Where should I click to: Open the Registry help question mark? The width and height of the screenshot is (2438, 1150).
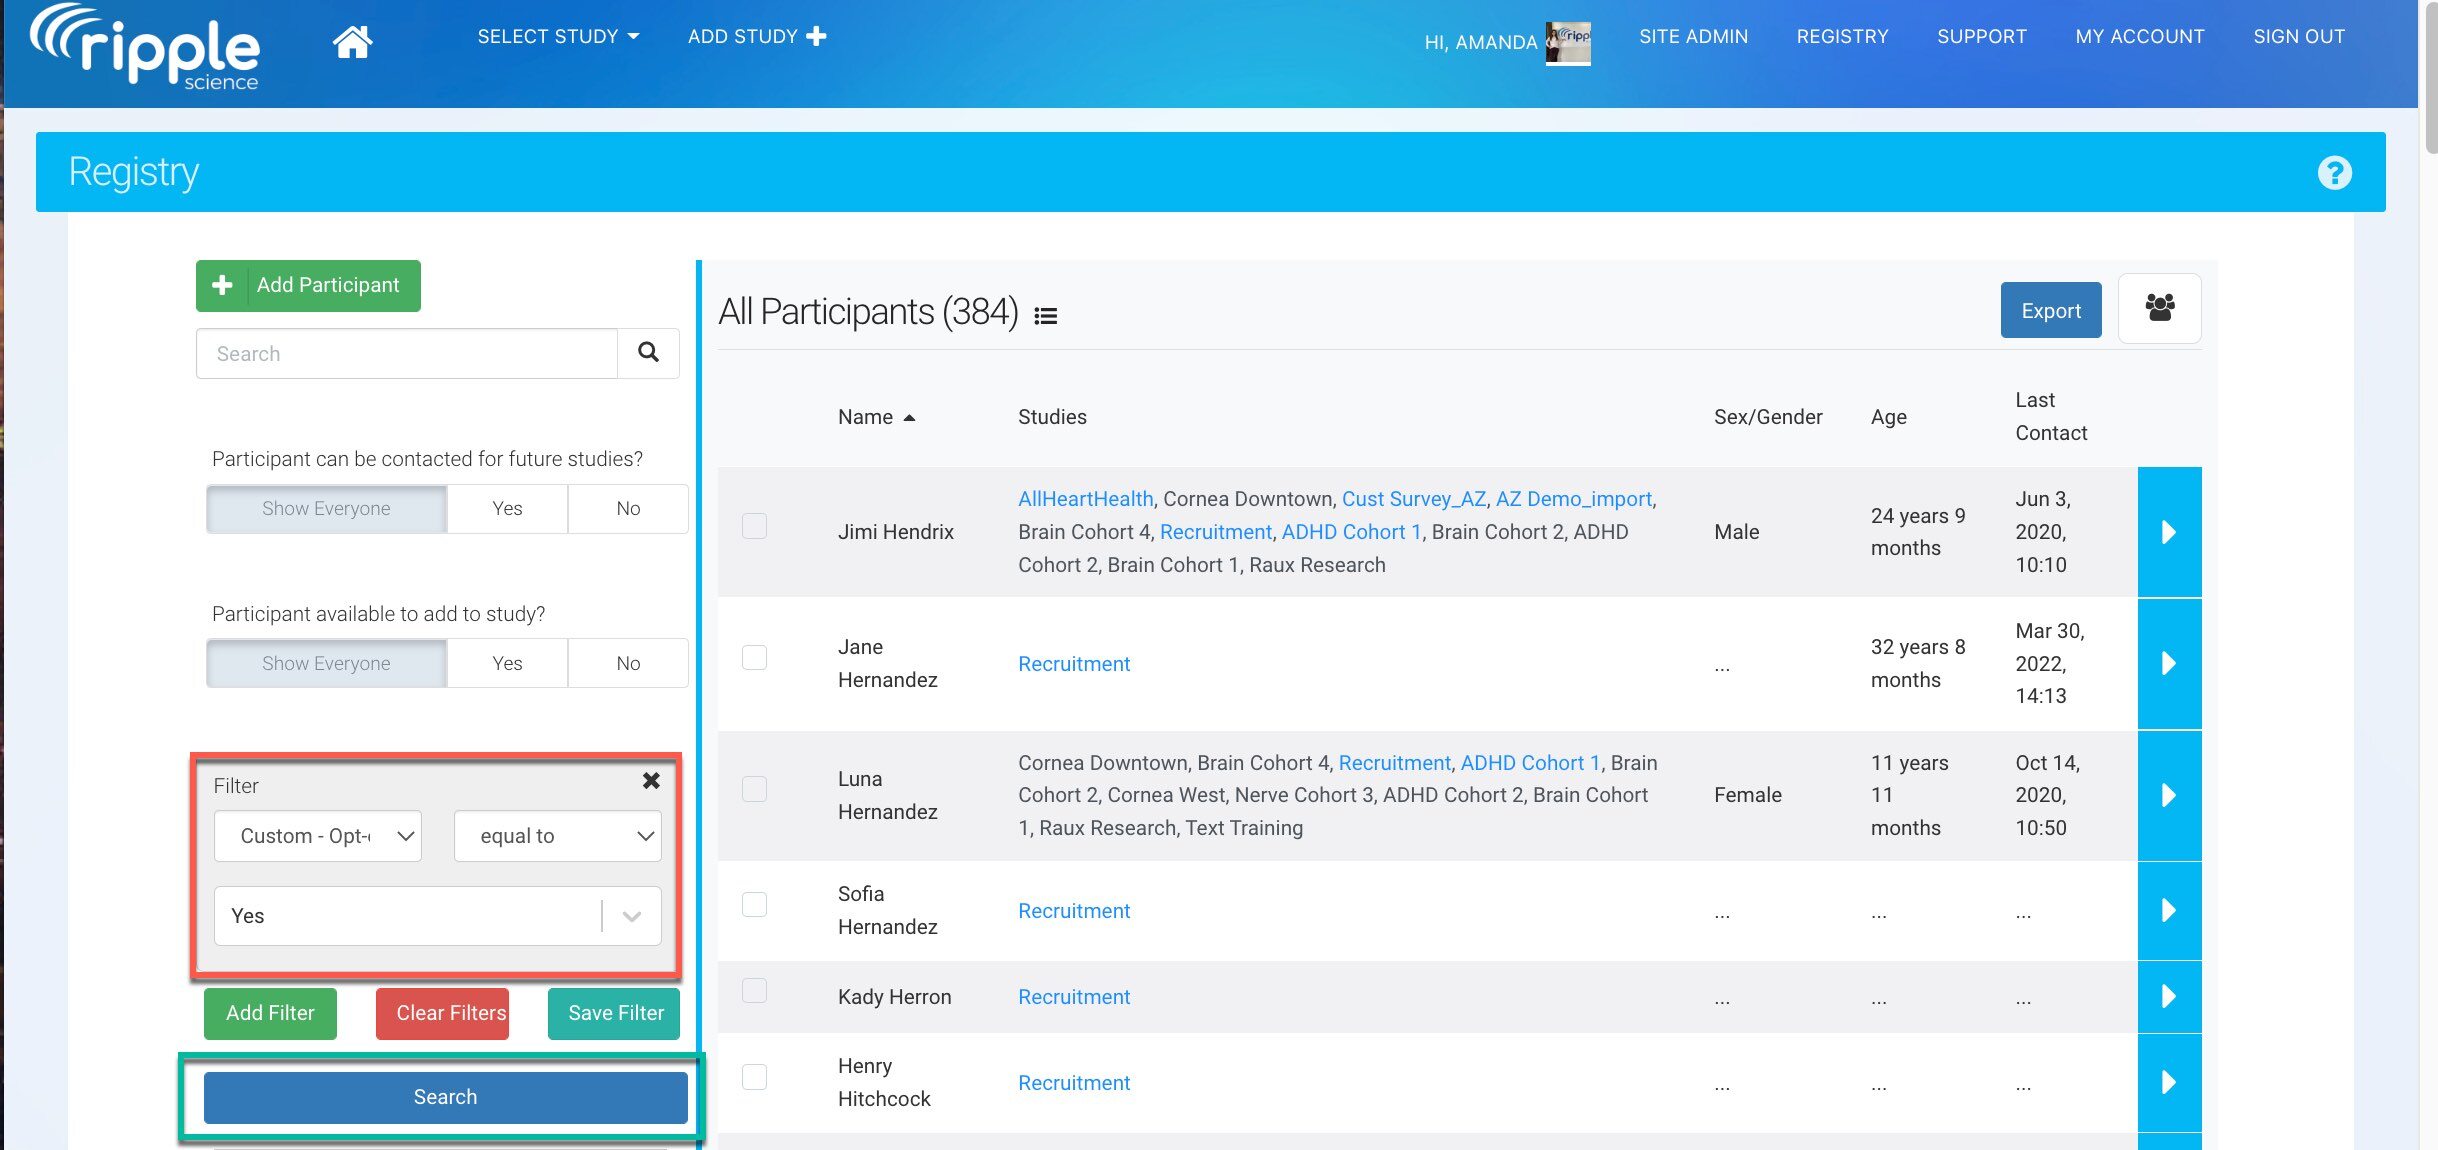(2334, 173)
